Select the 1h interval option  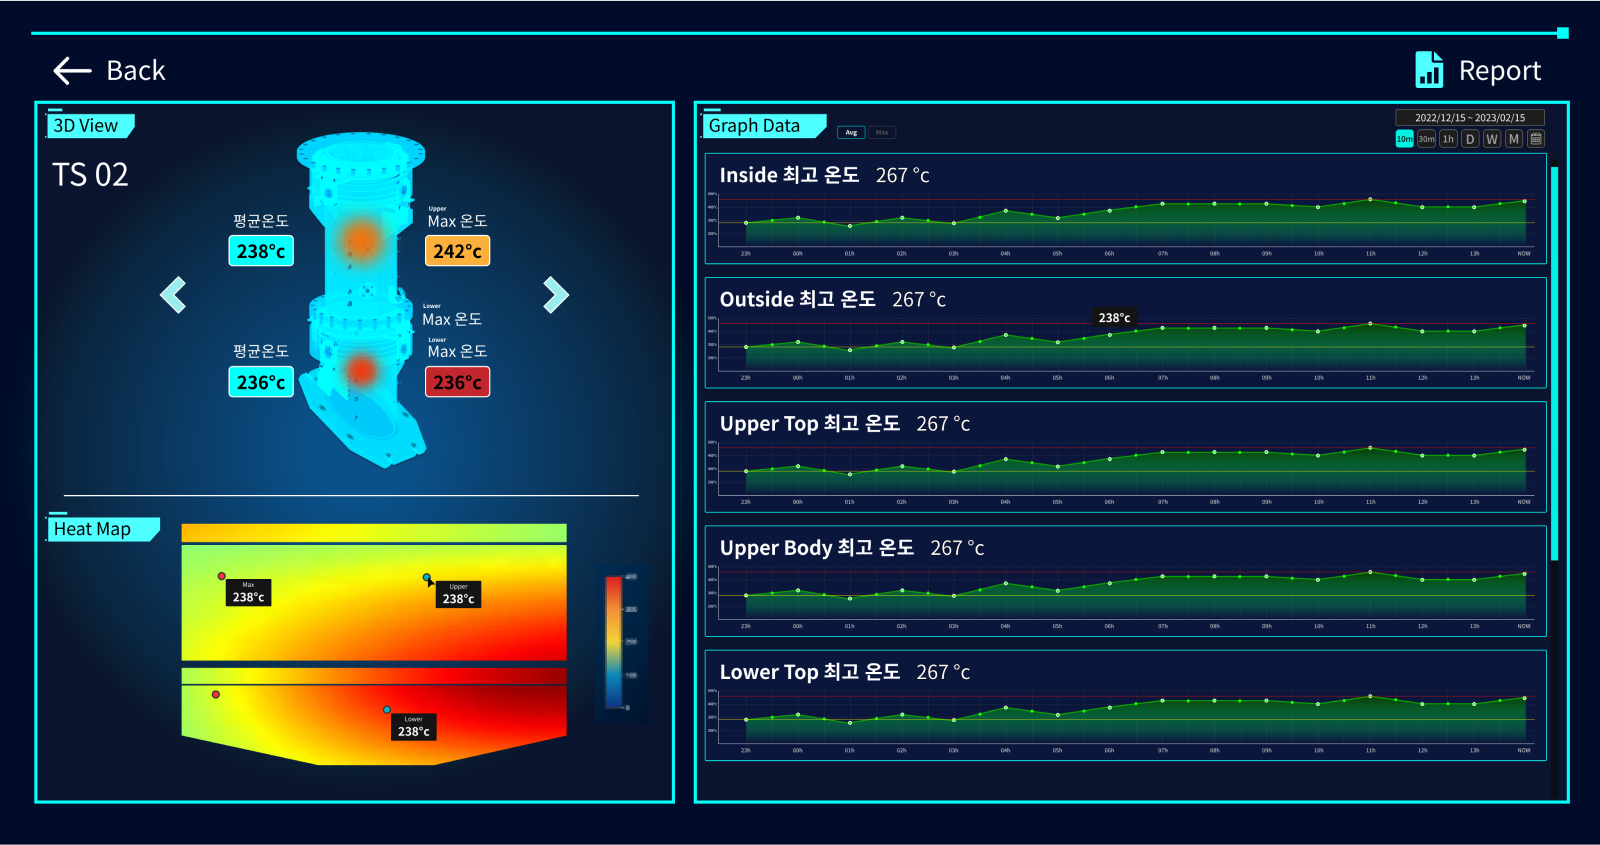click(1448, 139)
